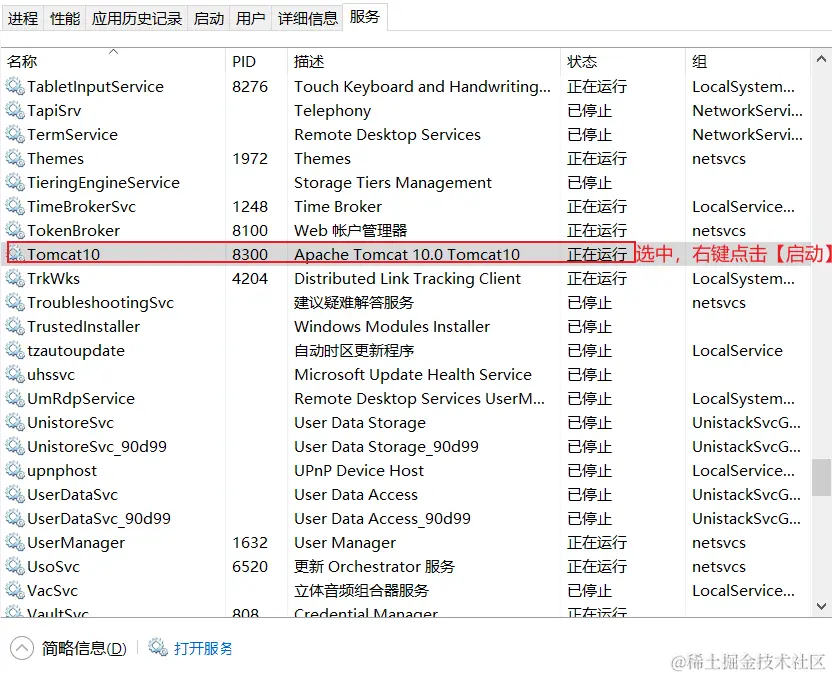Click the gear icon beside TrustedInstaller
Viewport: 832px width, 678px height.
point(15,326)
